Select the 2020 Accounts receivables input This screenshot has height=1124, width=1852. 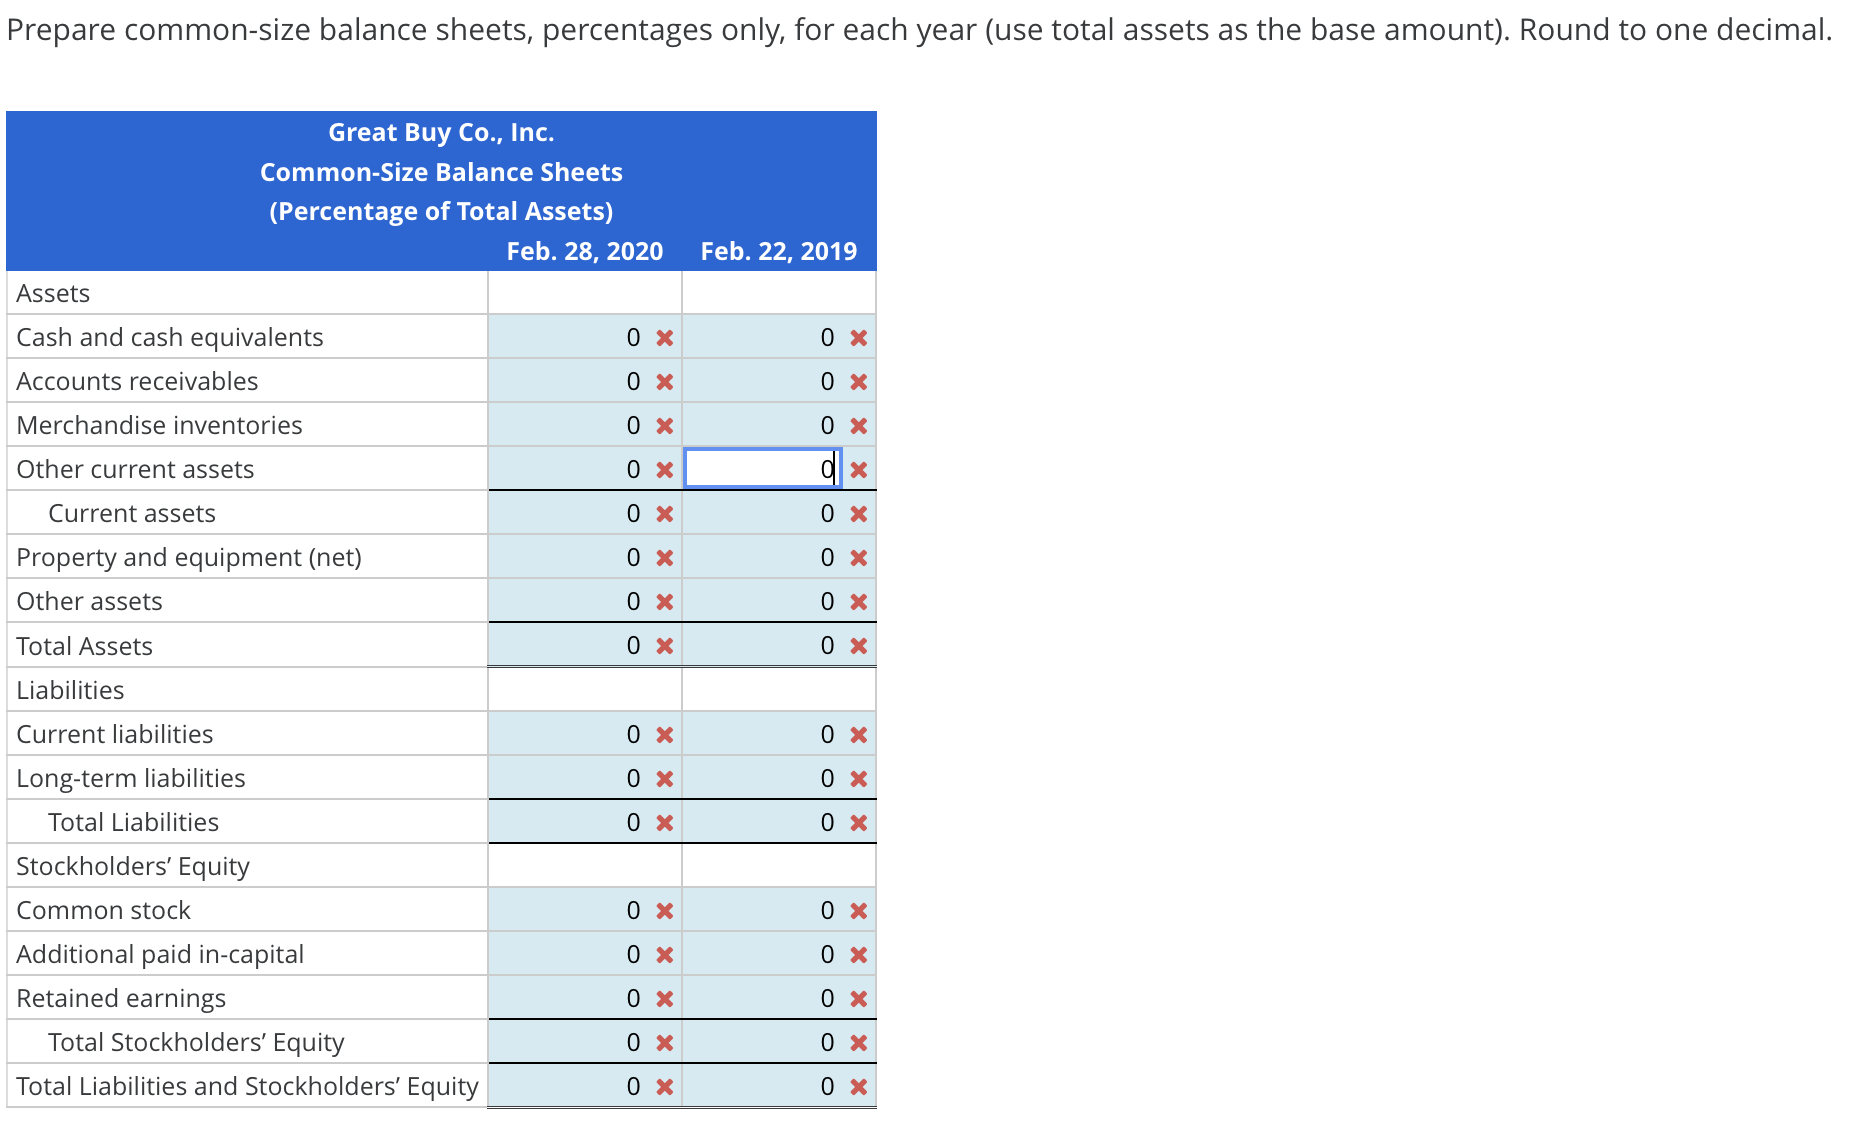(568, 381)
